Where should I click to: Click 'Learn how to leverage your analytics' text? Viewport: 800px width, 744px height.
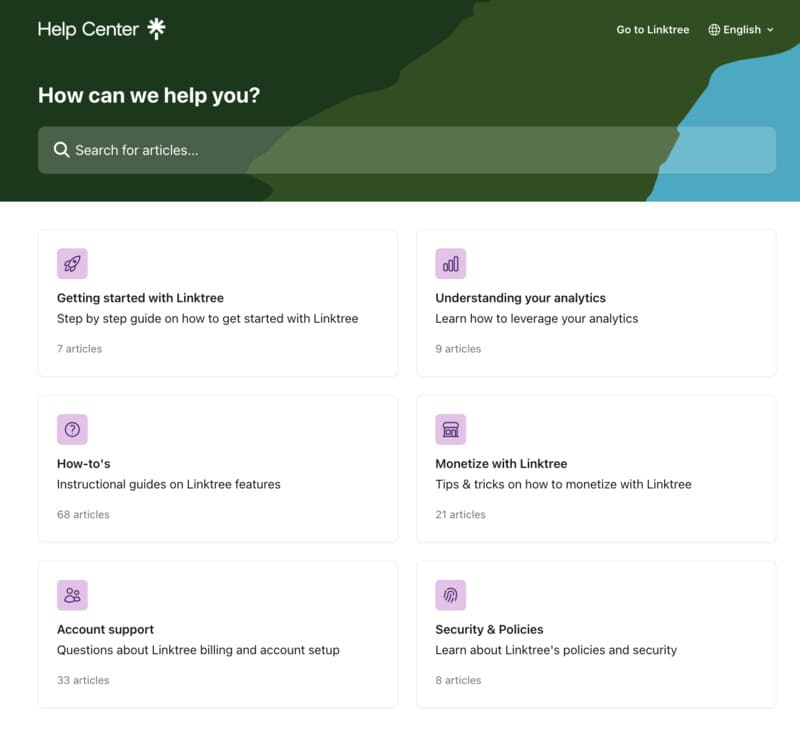pos(537,318)
